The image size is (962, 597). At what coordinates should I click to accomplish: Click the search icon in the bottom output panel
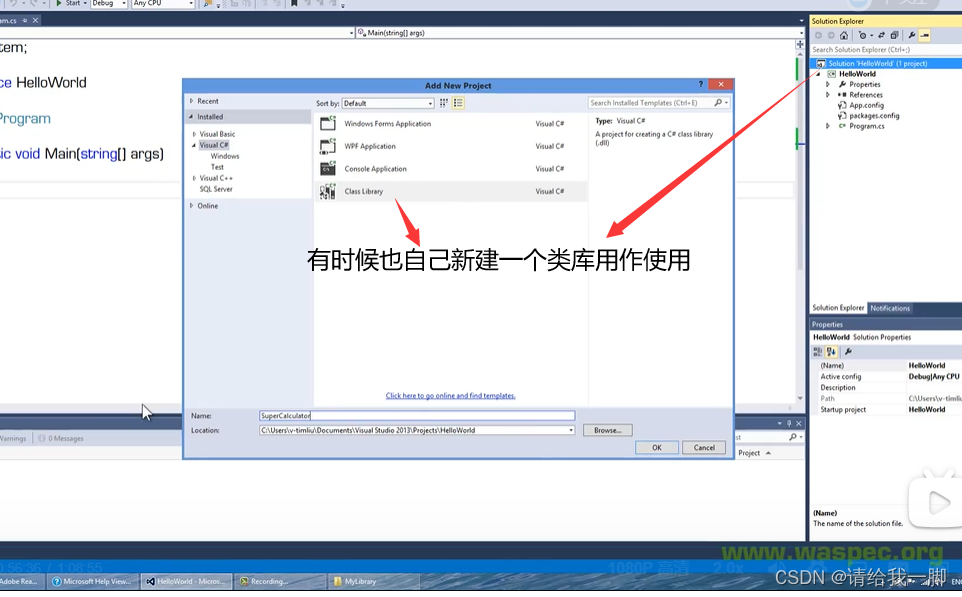793,437
